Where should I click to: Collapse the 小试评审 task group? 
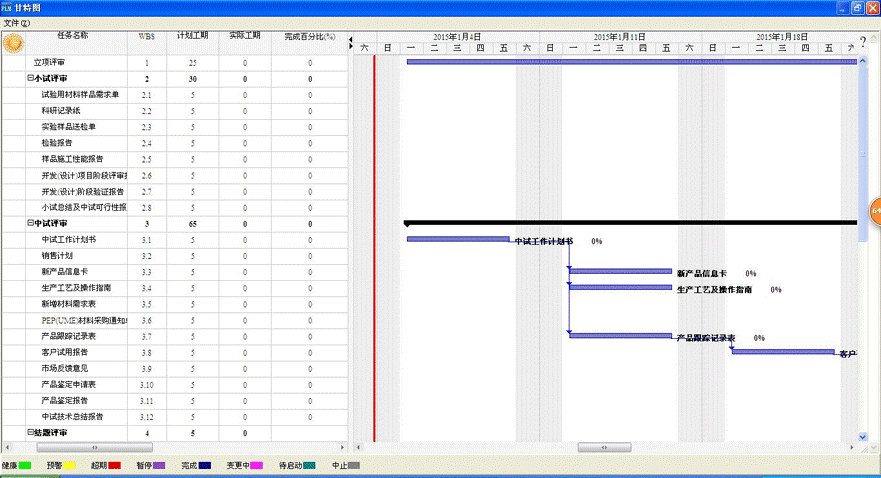click(x=30, y=78)
